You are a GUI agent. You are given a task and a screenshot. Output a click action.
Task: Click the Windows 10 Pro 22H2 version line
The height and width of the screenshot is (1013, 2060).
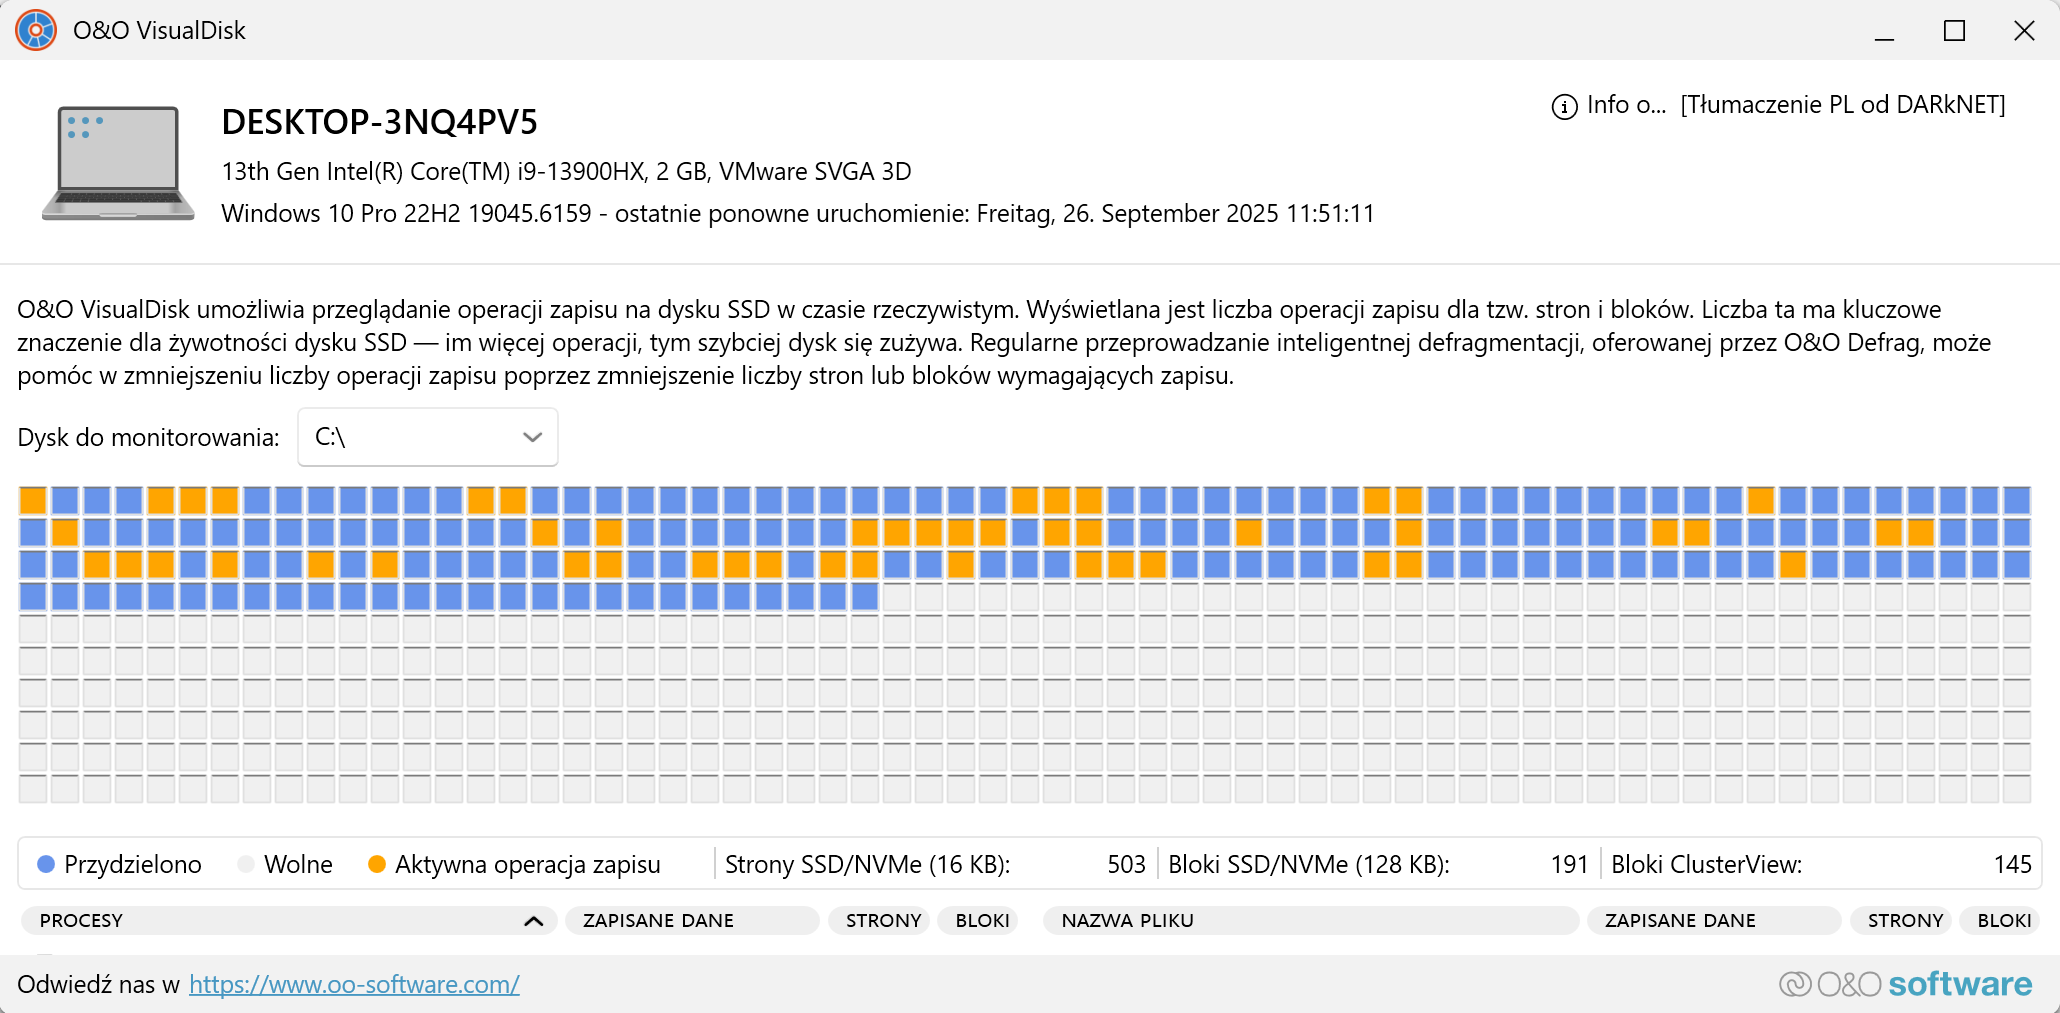797,213
